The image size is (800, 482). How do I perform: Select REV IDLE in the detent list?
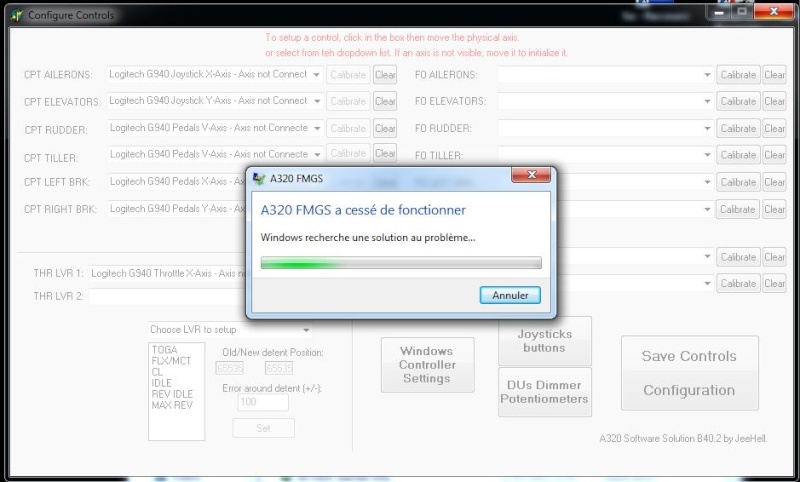pyautogui.click(x=172, y=394)
